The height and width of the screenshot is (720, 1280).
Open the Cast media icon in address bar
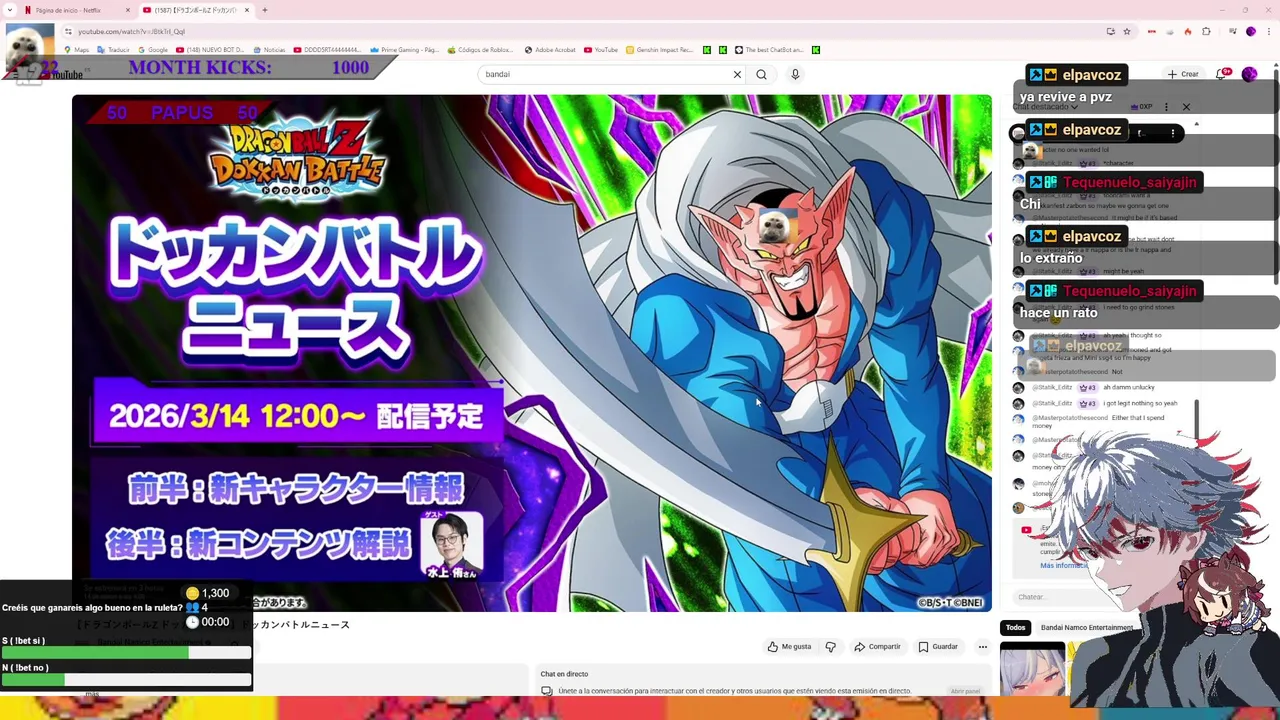tap(1110, 31)
